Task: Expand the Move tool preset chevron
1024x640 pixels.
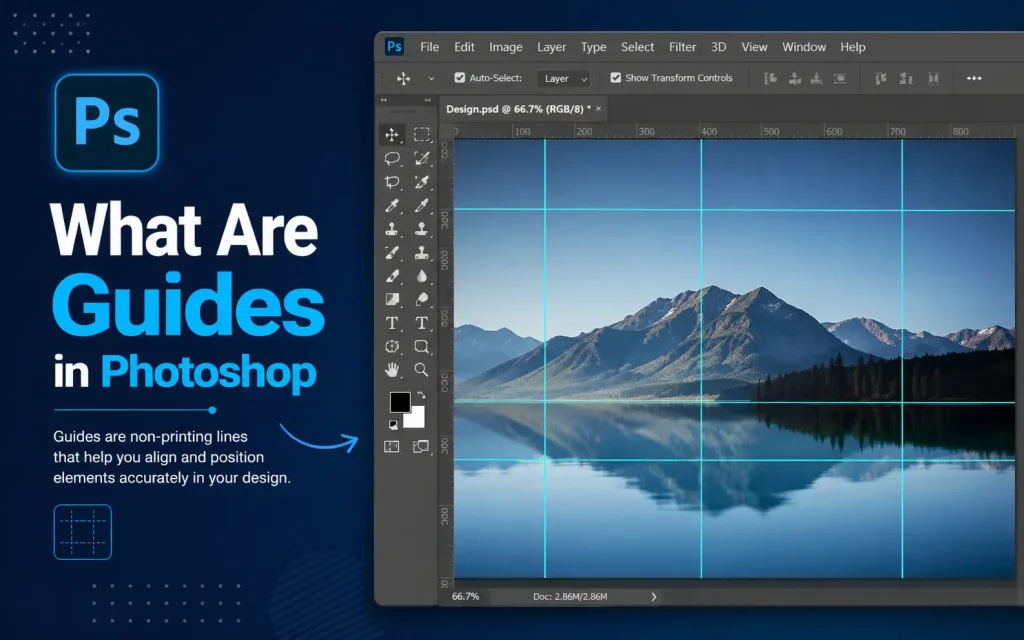Action: click(431, 78)
